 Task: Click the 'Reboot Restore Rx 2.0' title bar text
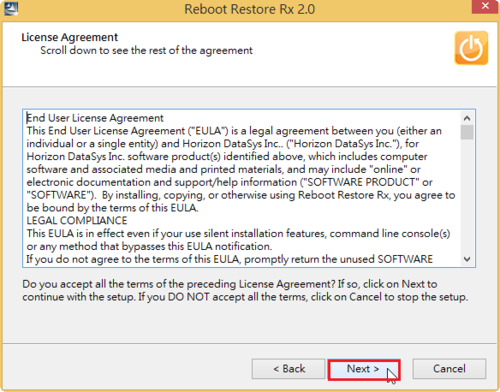(x=250, y=9)
